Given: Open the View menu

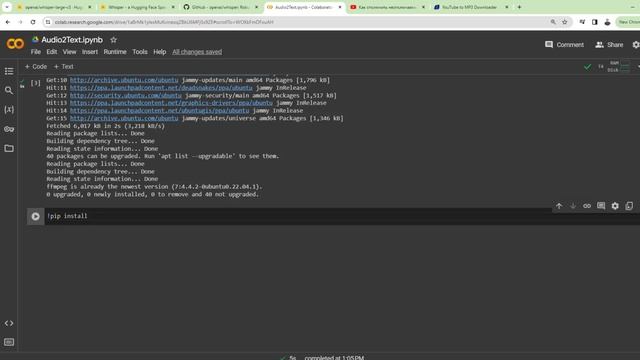Looking at the screenshot, I should (x=69, y=52).
